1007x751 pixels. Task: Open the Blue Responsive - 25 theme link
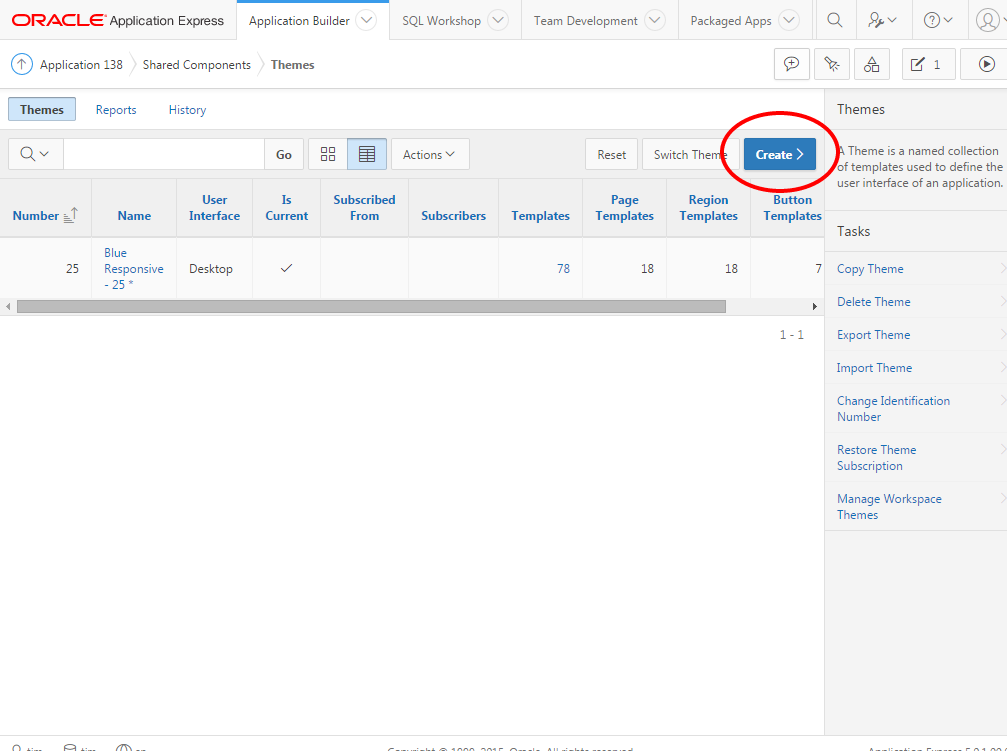click(x=133, y=269)
